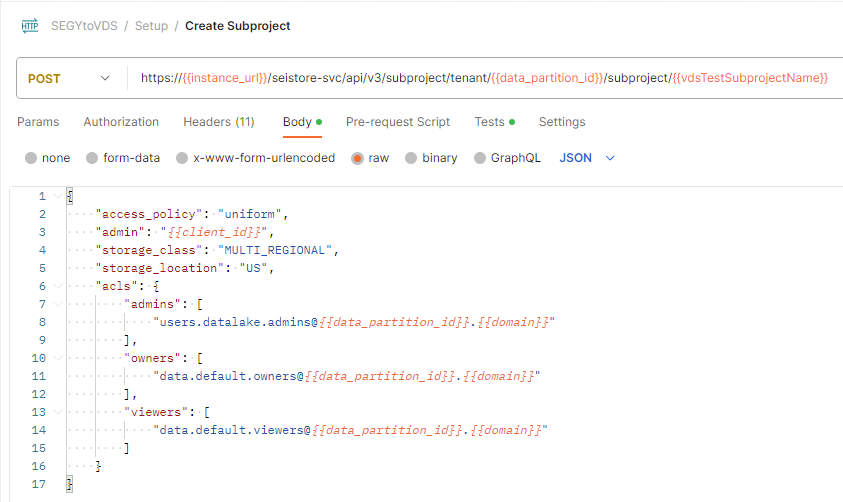Open the SEGYtoVDS collection breadcrumb

point(84,26)
